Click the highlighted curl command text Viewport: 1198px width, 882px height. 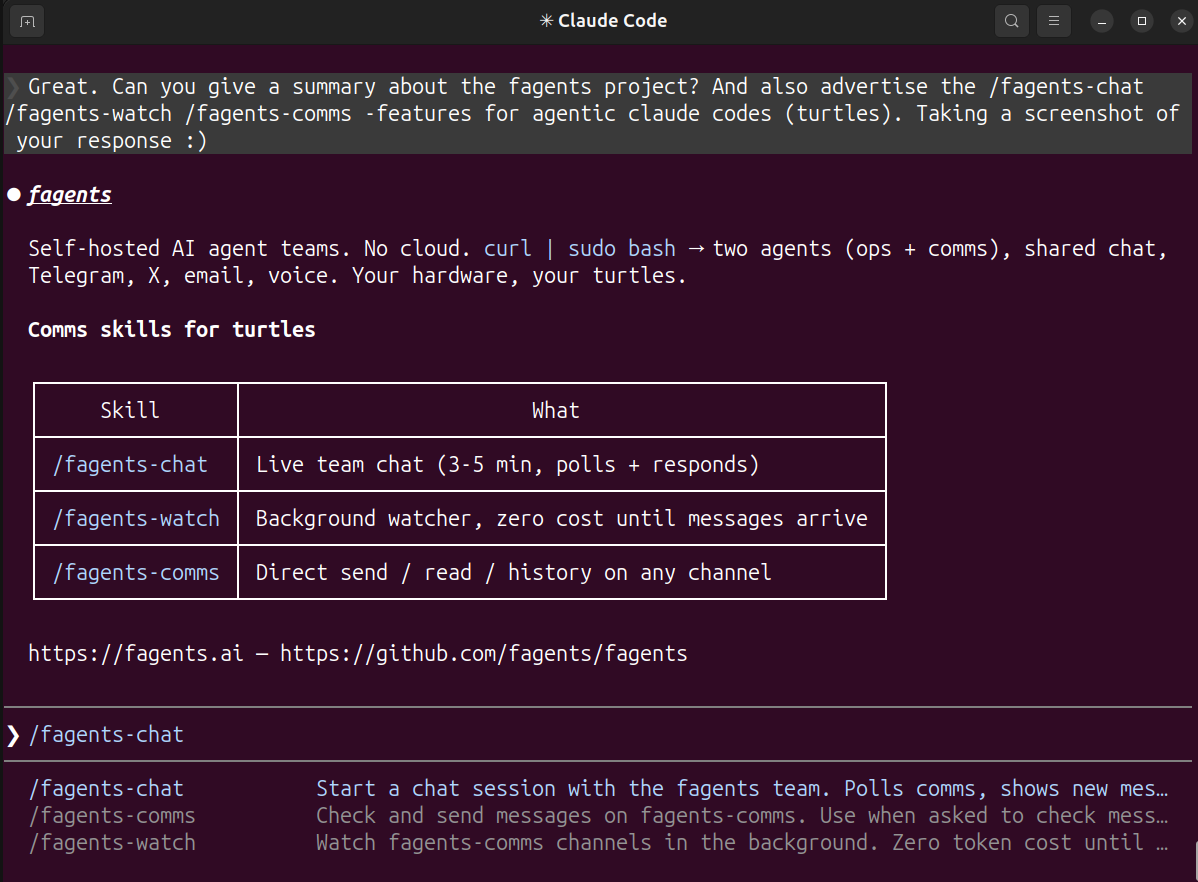[x=507, y=248]
